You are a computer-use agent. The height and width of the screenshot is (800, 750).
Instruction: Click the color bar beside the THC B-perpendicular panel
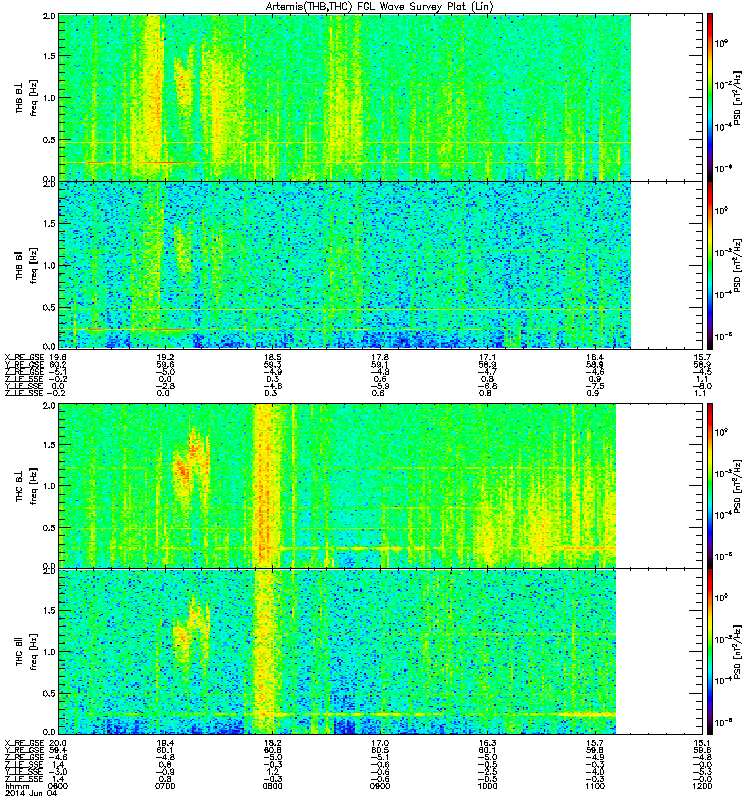click(x=710, y=485)
